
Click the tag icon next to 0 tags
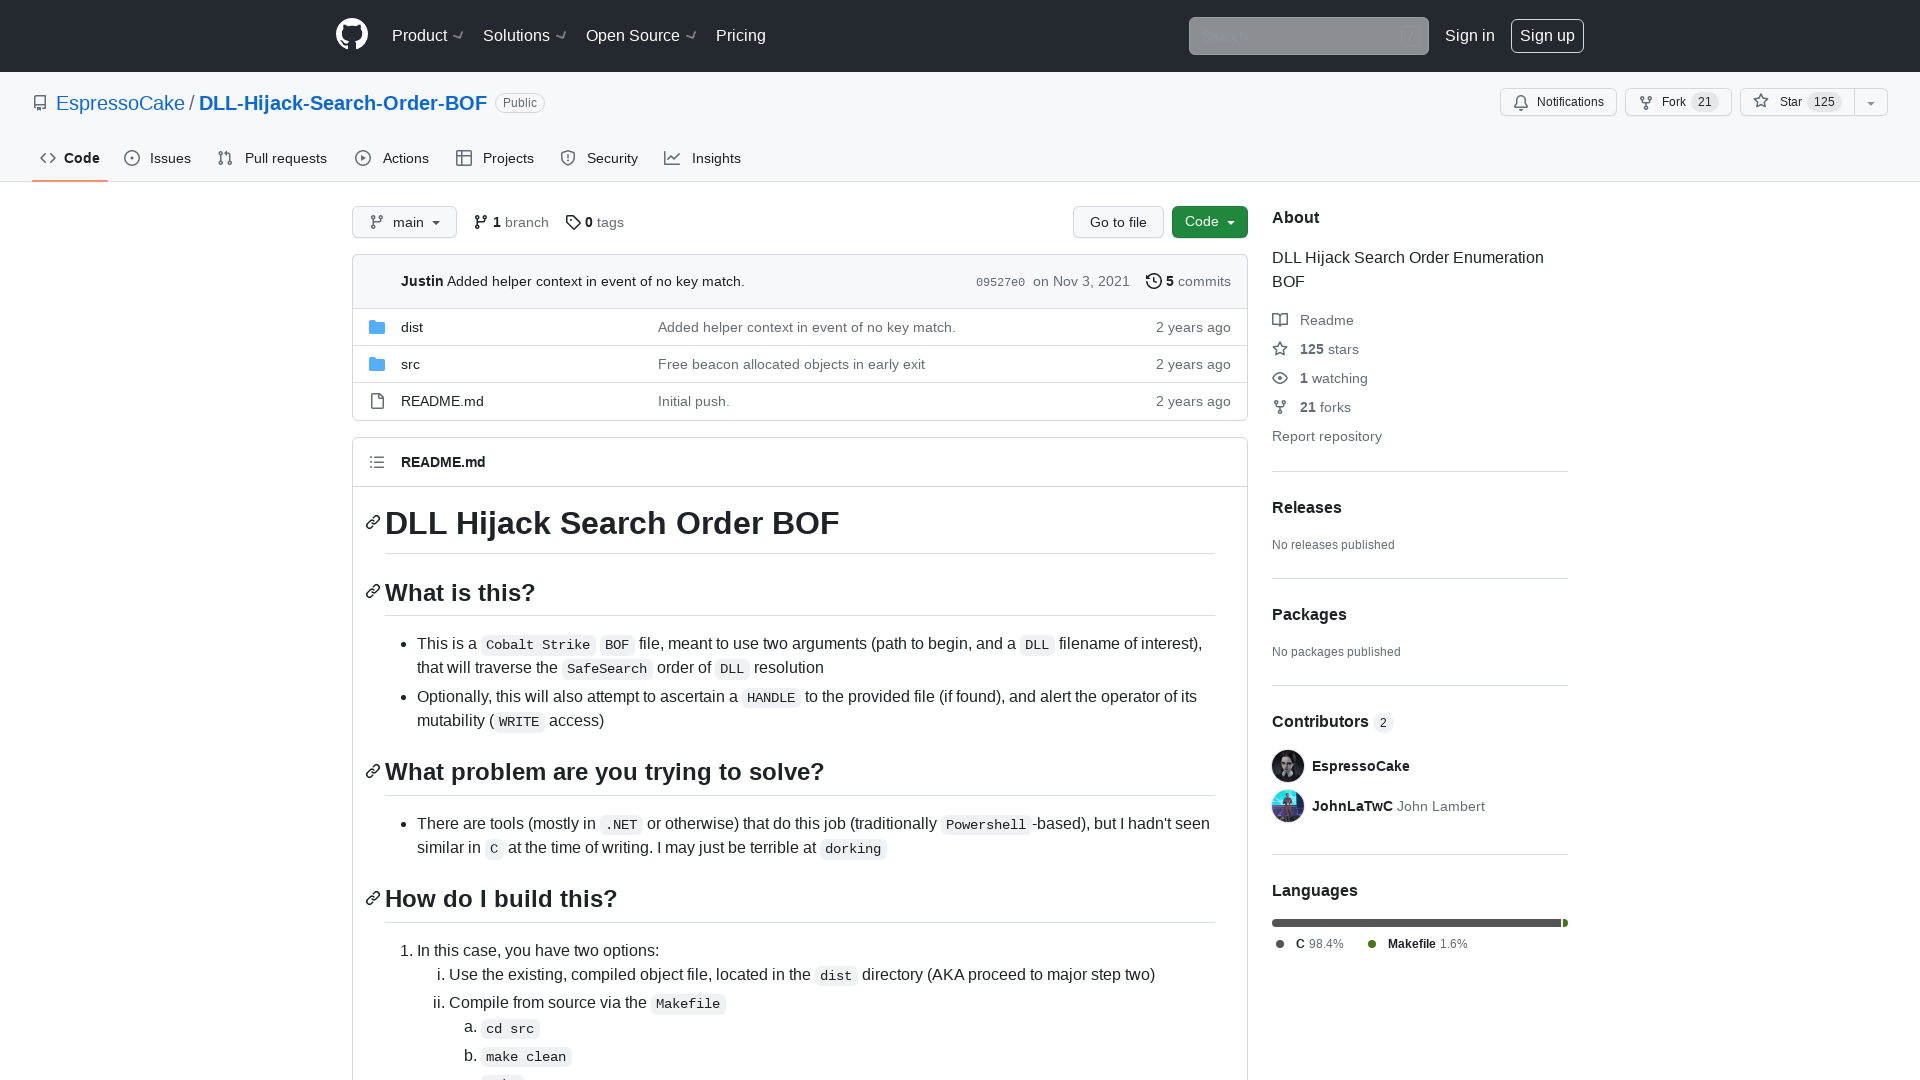(573, 222)
